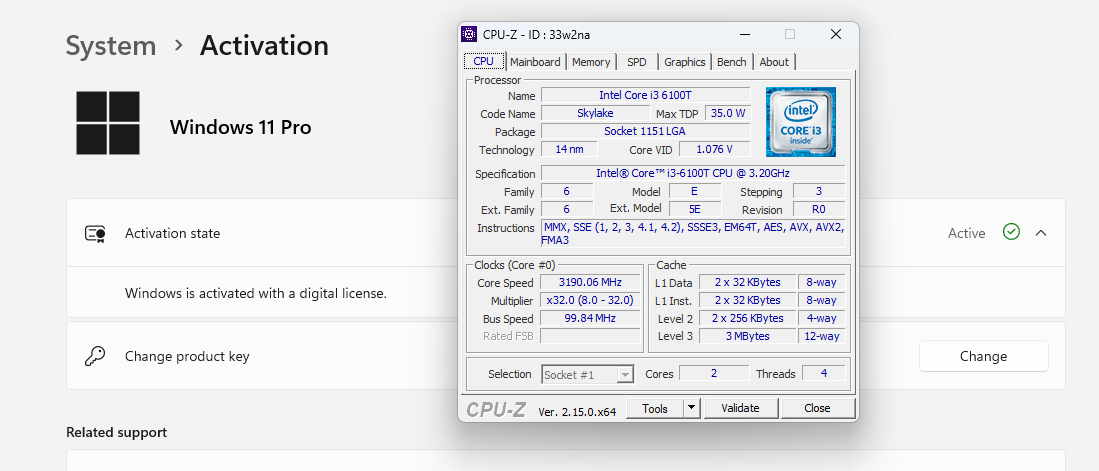Collapse the Activation state section chevron

(x=1041, y=233)
